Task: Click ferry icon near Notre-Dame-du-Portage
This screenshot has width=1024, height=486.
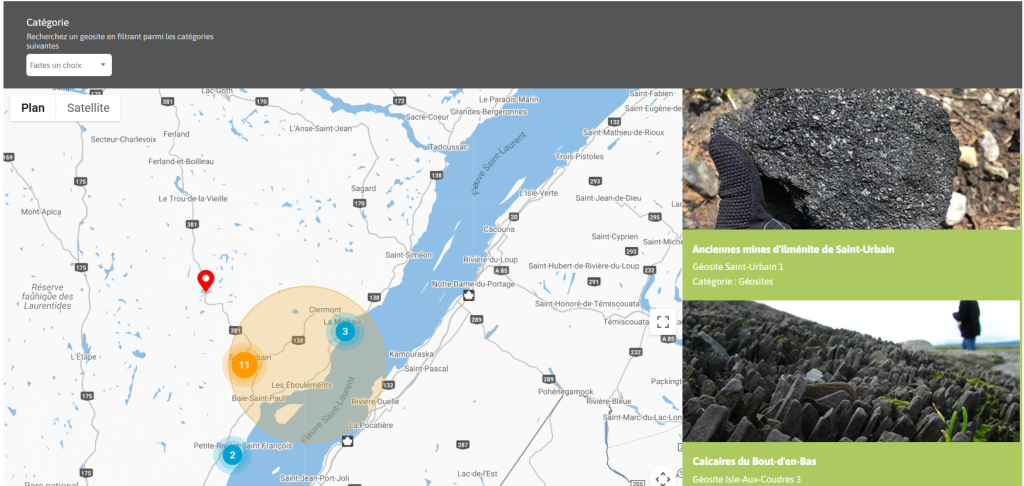Action: tap(469, 296)
